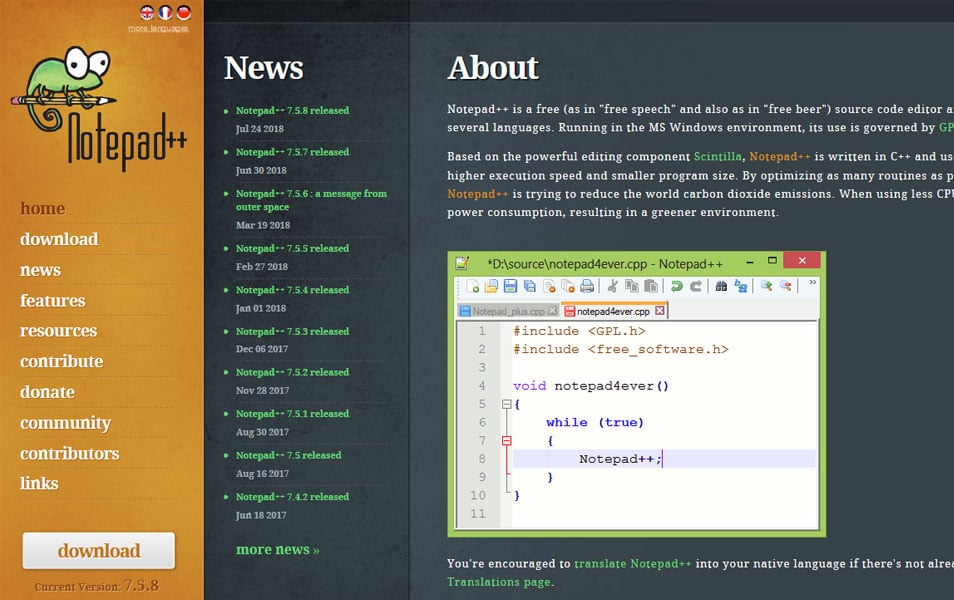This screenshot has width=954, height=600.
Task: Open the contribute menu item
Action: click(x=61, y=361)
